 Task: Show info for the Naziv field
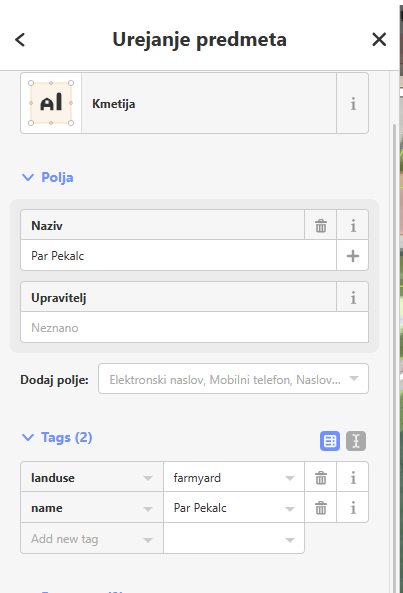[353, 225]
